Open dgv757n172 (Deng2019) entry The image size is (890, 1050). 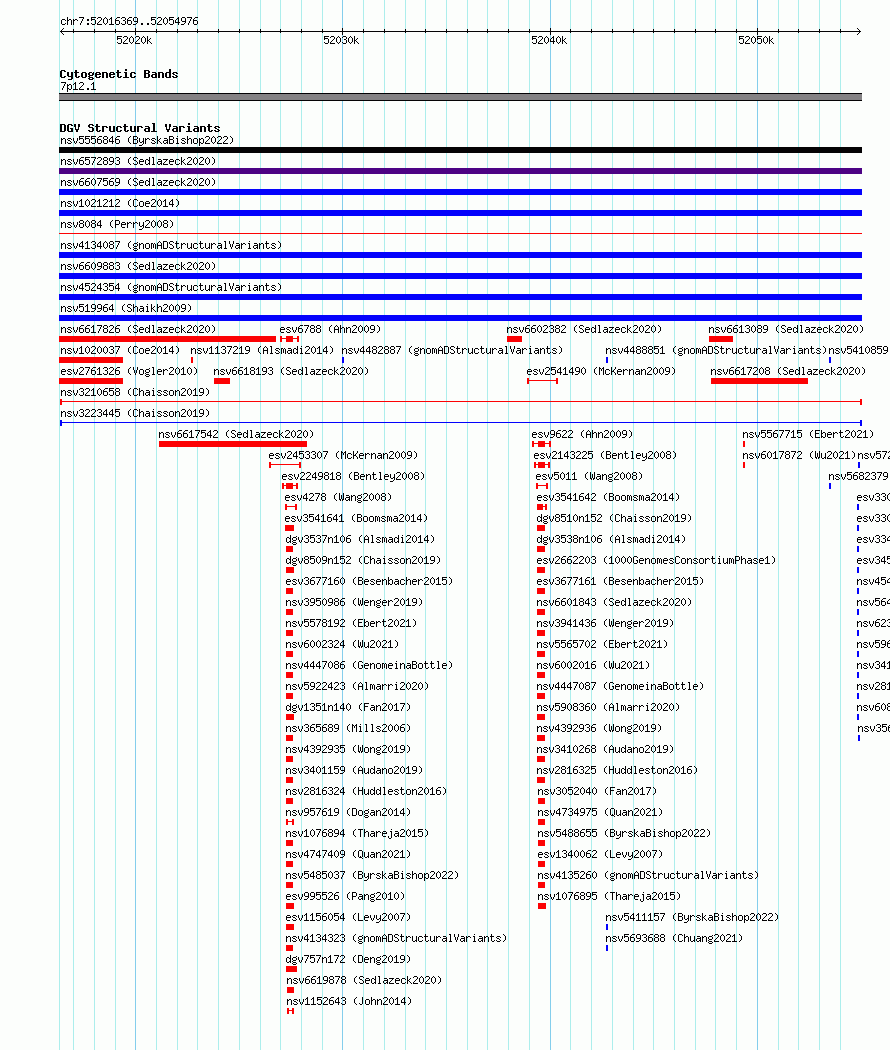point(348,959)
